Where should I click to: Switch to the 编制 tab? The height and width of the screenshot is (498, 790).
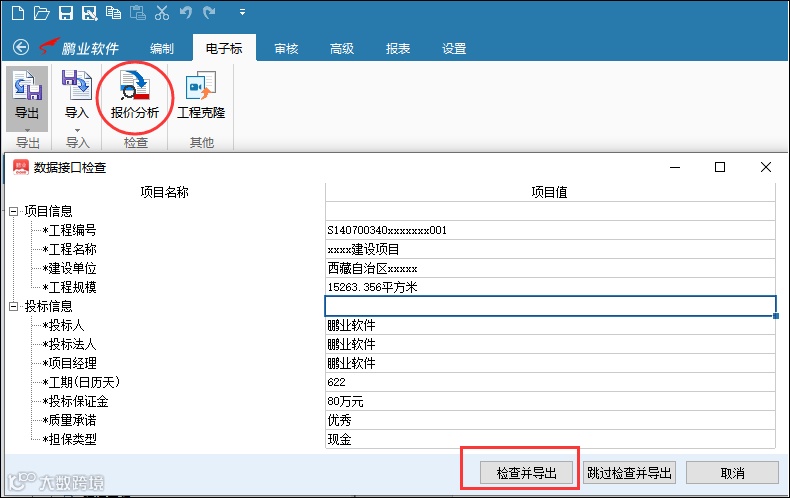pyautogui.click(x=162, y=48)
